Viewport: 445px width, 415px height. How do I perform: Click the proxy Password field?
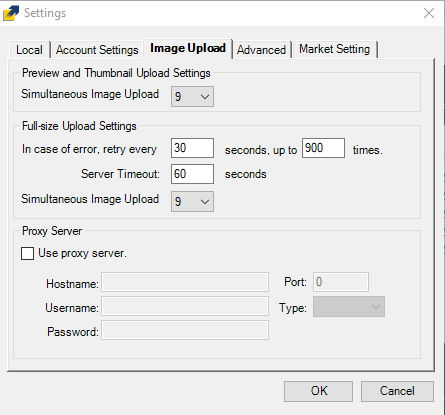[185, 330]
